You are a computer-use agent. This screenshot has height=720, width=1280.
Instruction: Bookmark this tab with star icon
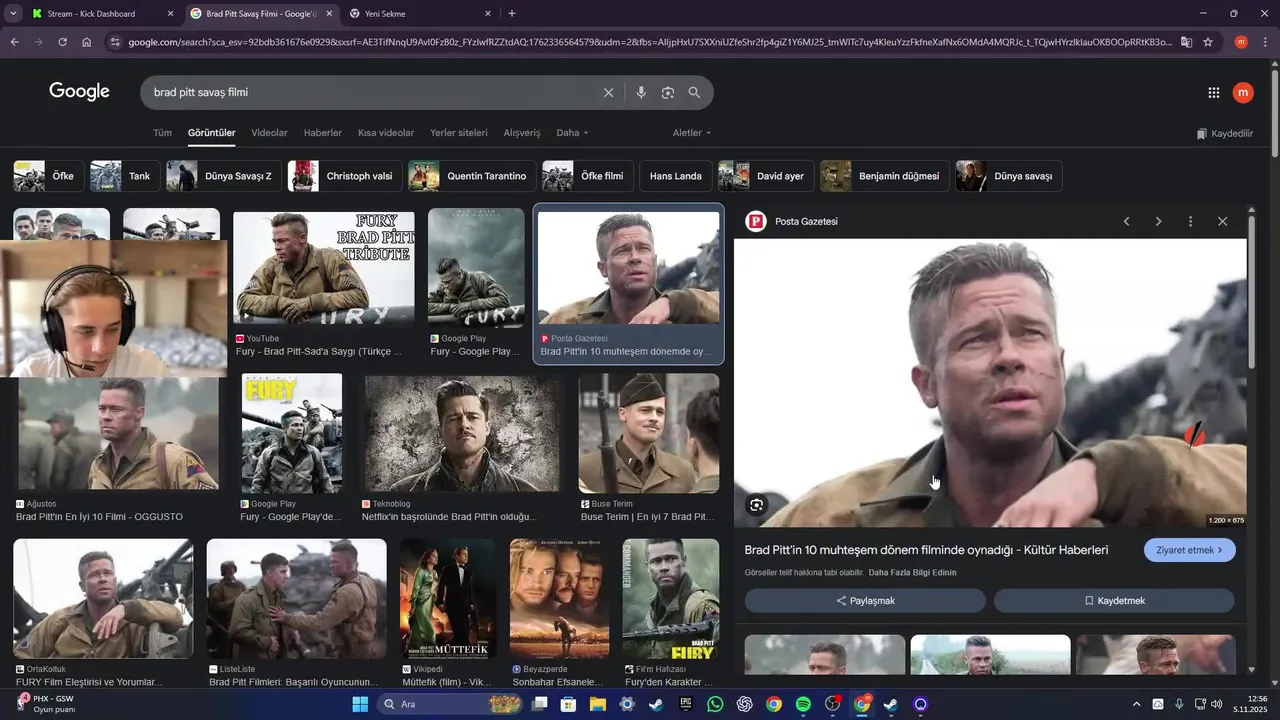click(1208, 42)
